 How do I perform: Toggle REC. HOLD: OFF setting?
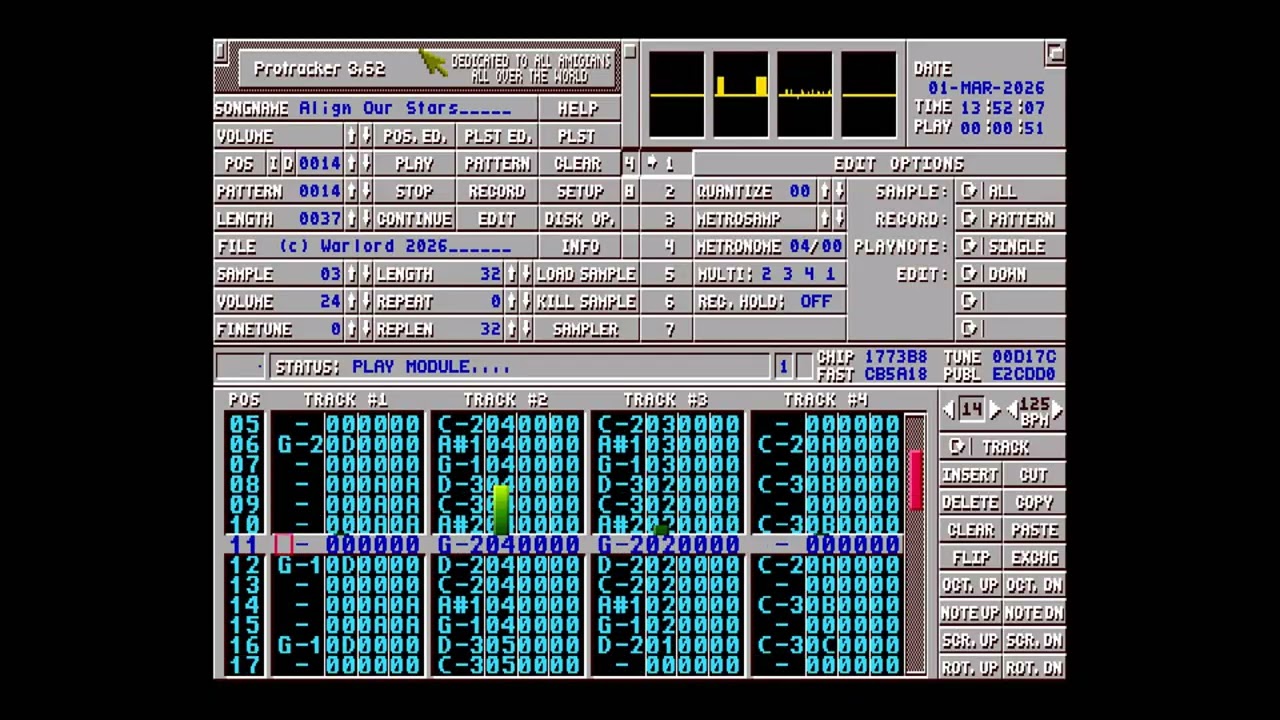point(770,301)
